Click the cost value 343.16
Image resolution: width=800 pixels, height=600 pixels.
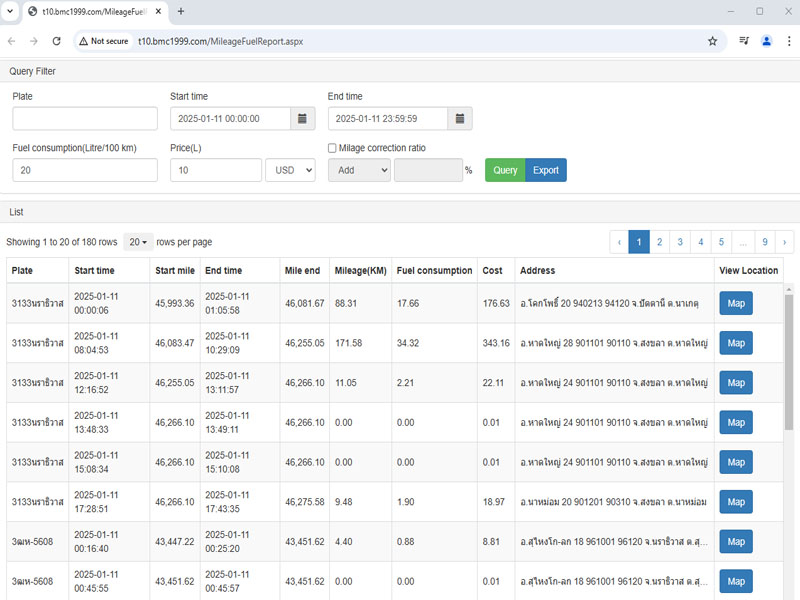[496, 343]
